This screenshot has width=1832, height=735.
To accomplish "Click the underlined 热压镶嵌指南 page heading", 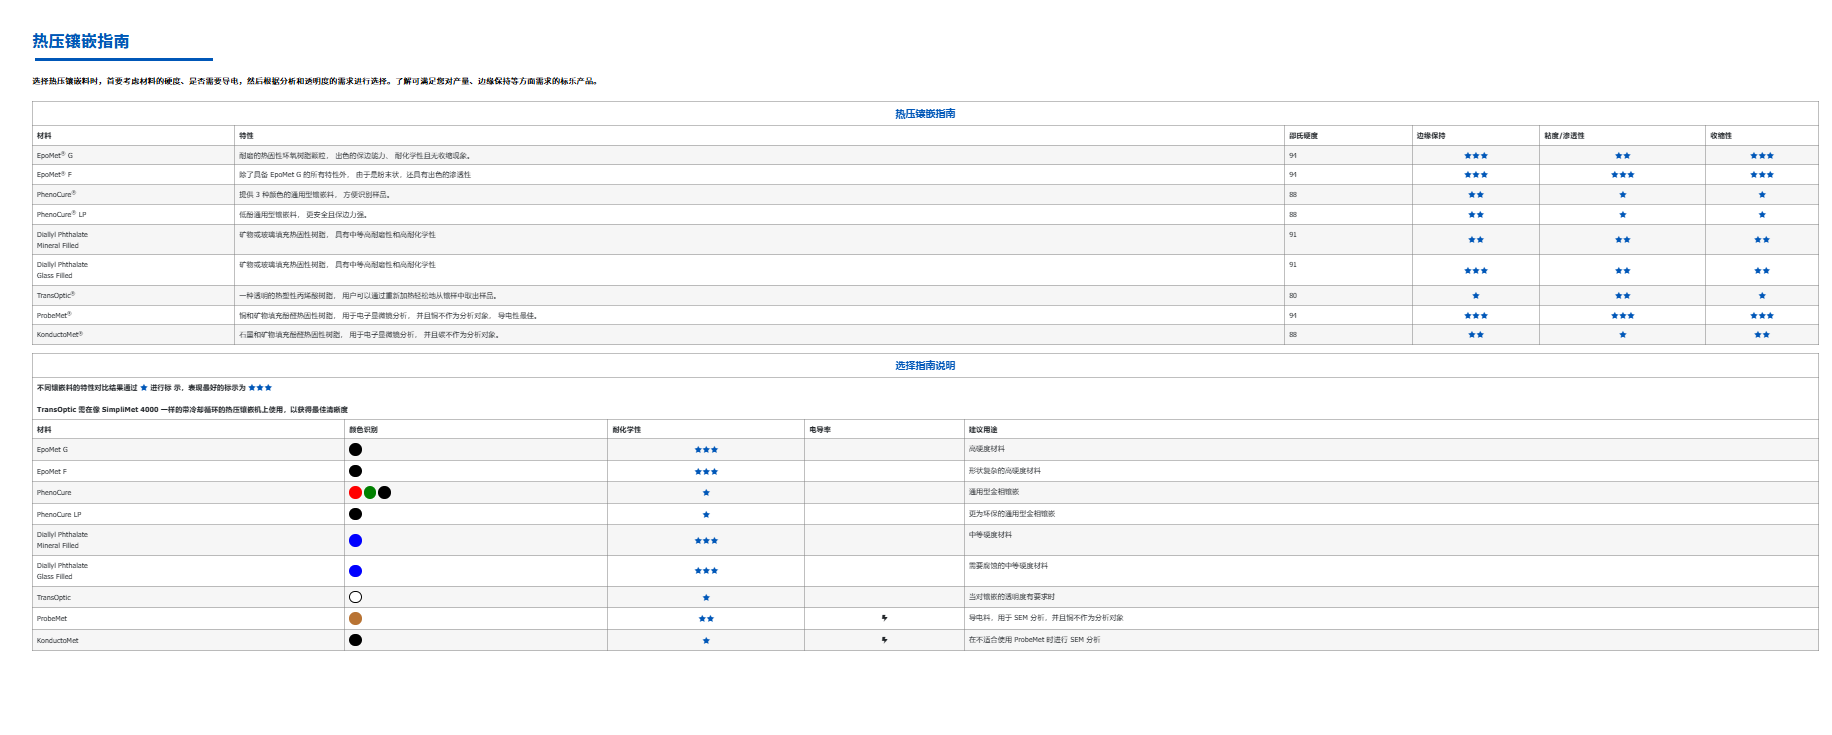I will [81, 41].
